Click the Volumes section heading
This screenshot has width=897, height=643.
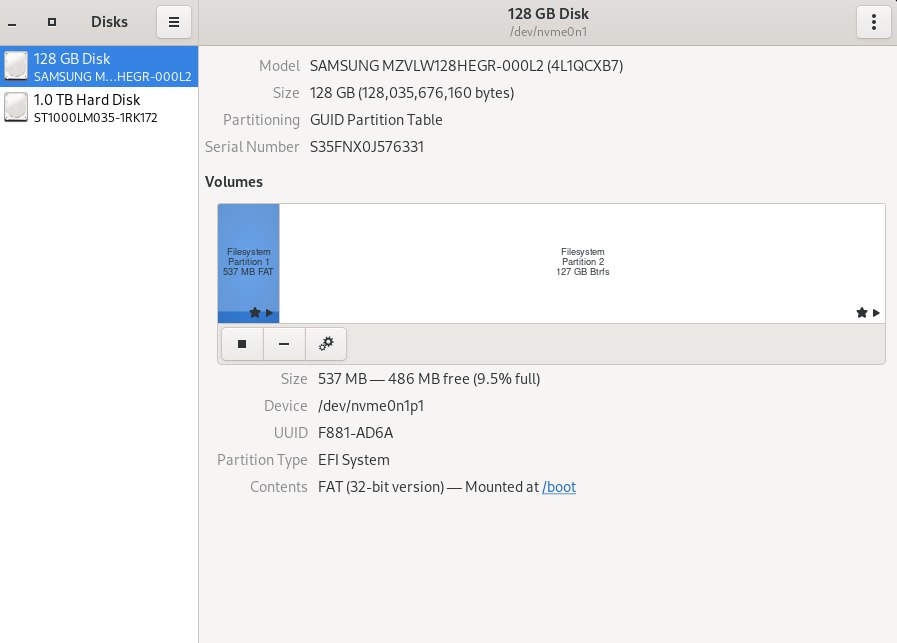click(x=234, y=182)
